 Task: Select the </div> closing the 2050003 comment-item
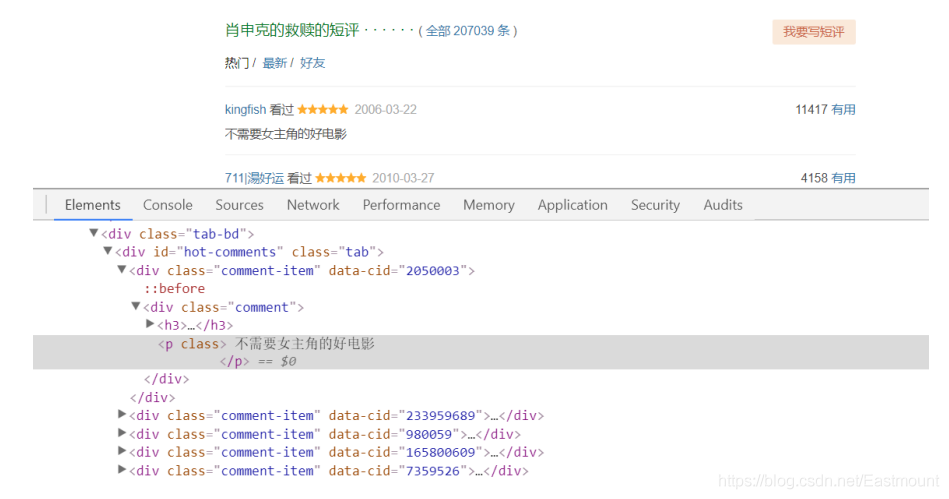153,398
